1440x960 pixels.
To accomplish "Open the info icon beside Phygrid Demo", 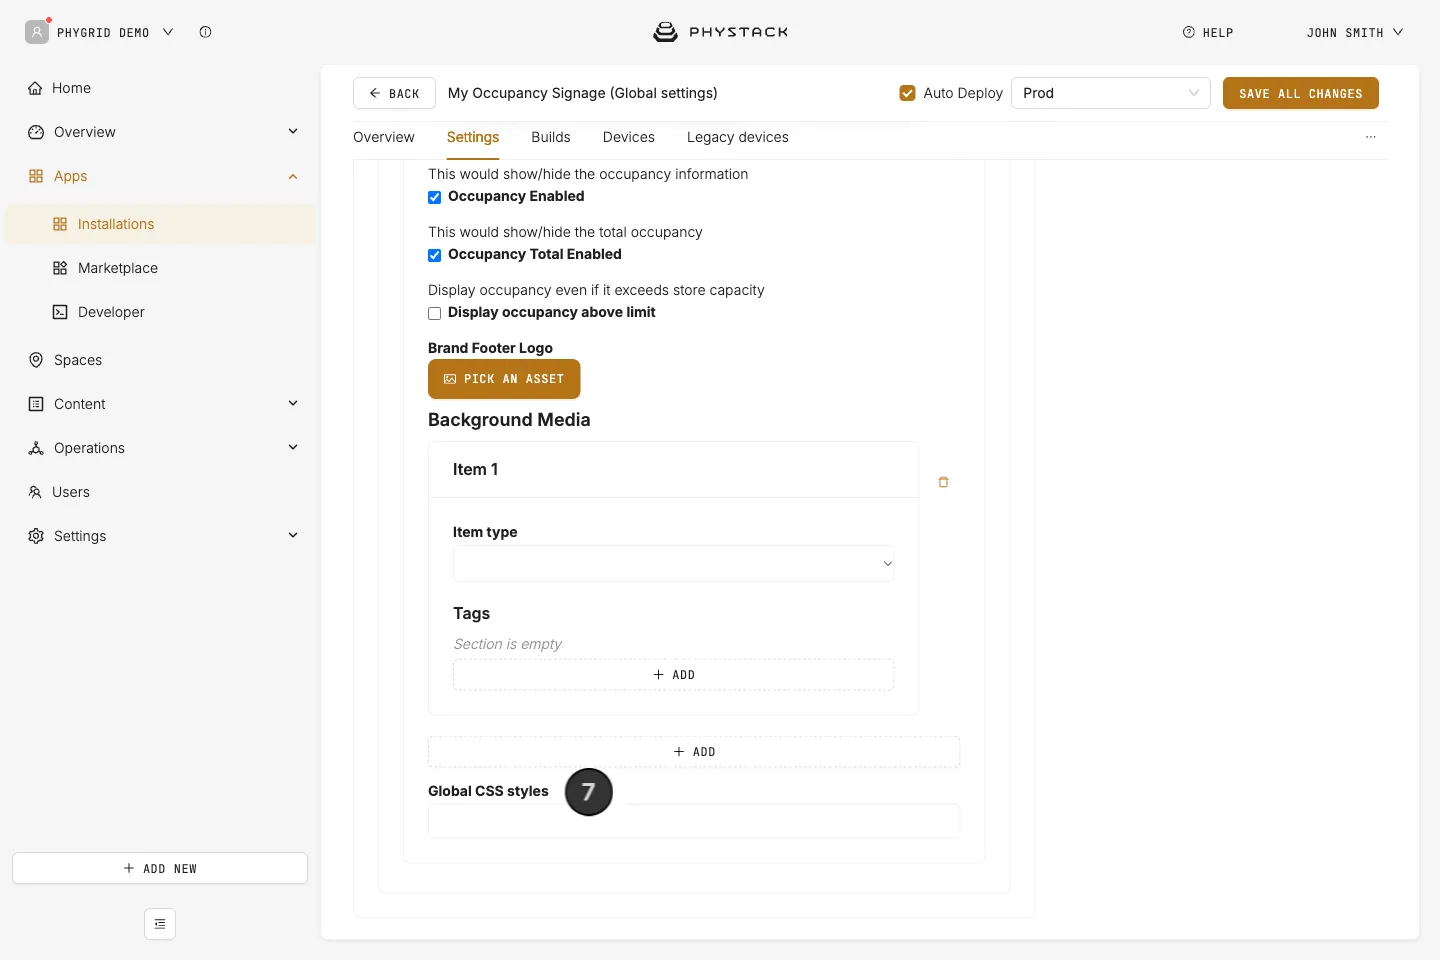I will 205,32.
